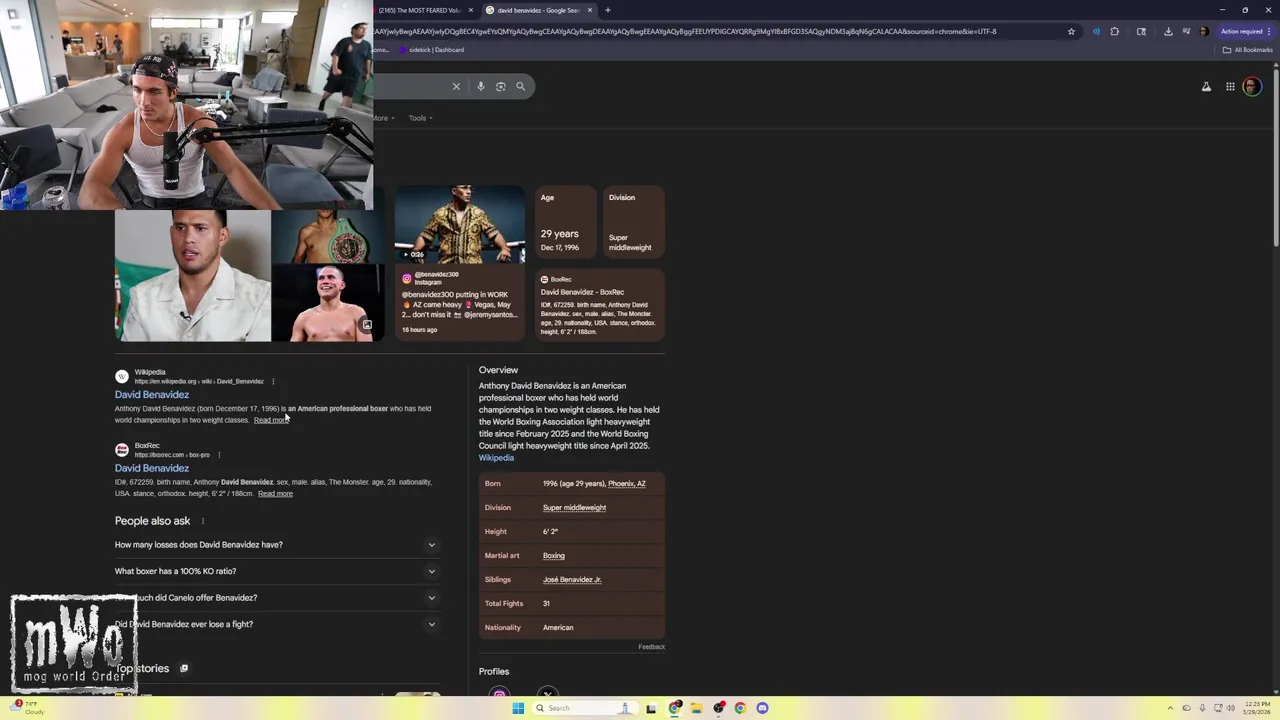Open Wikipedia link under Overview
This screenshot has height=720, width=1280.
tap(496, 458)
